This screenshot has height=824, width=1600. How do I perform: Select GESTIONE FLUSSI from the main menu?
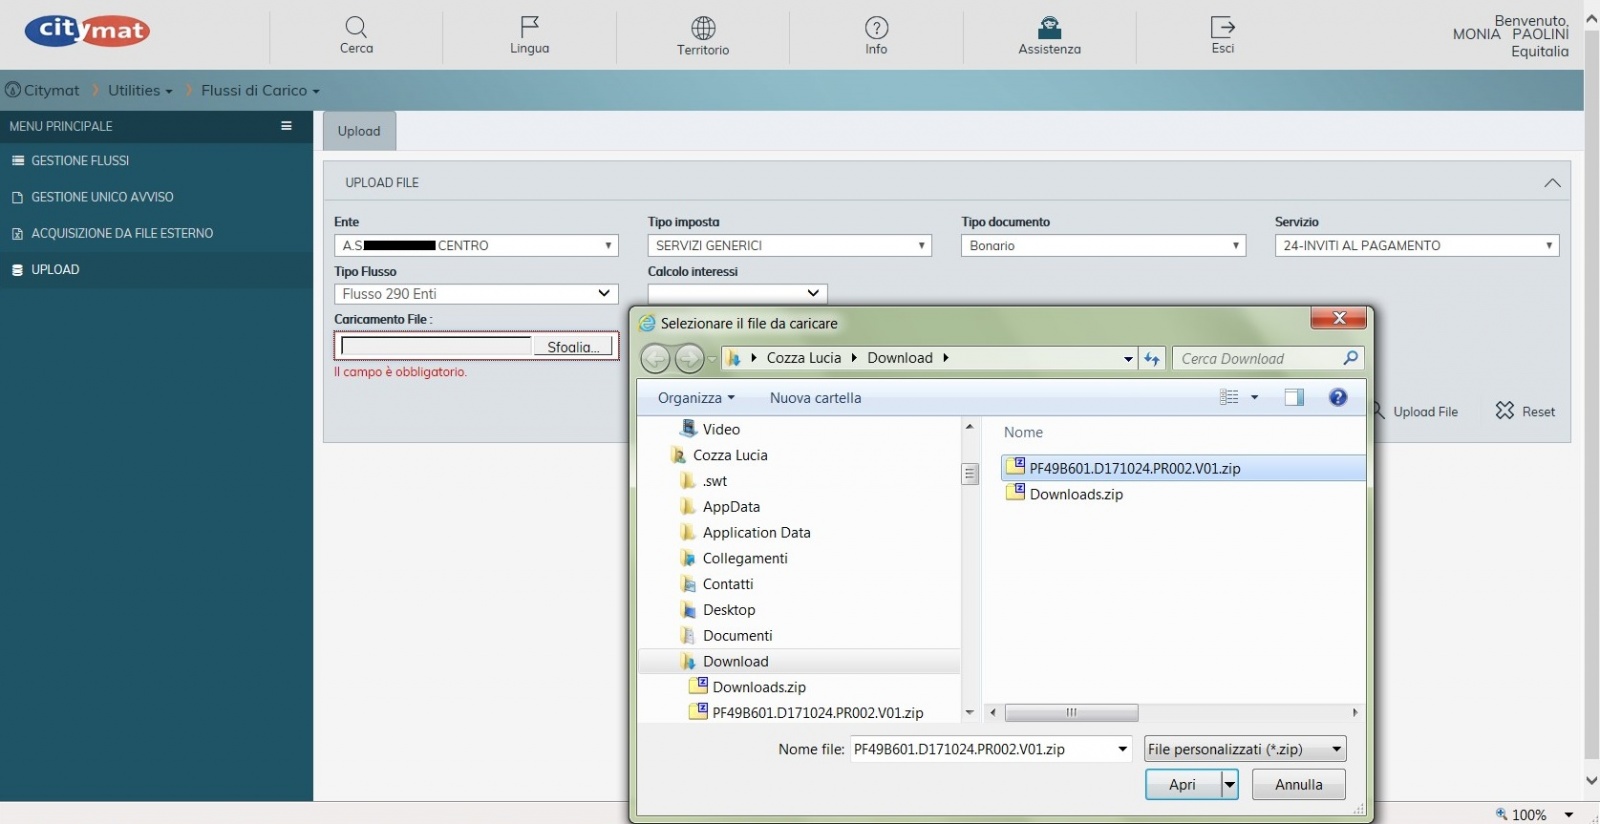tap(80, 161)
